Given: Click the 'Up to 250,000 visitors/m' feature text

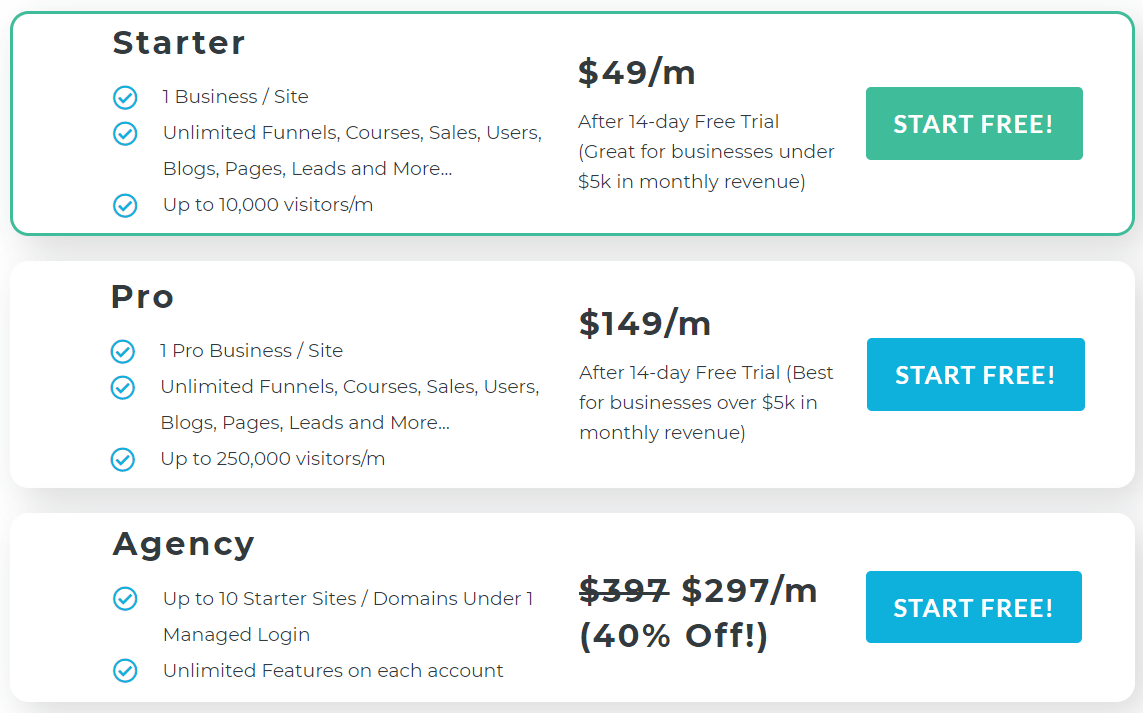Looking at the screenshot, I should pyautogui.click(x=272, y=459).
